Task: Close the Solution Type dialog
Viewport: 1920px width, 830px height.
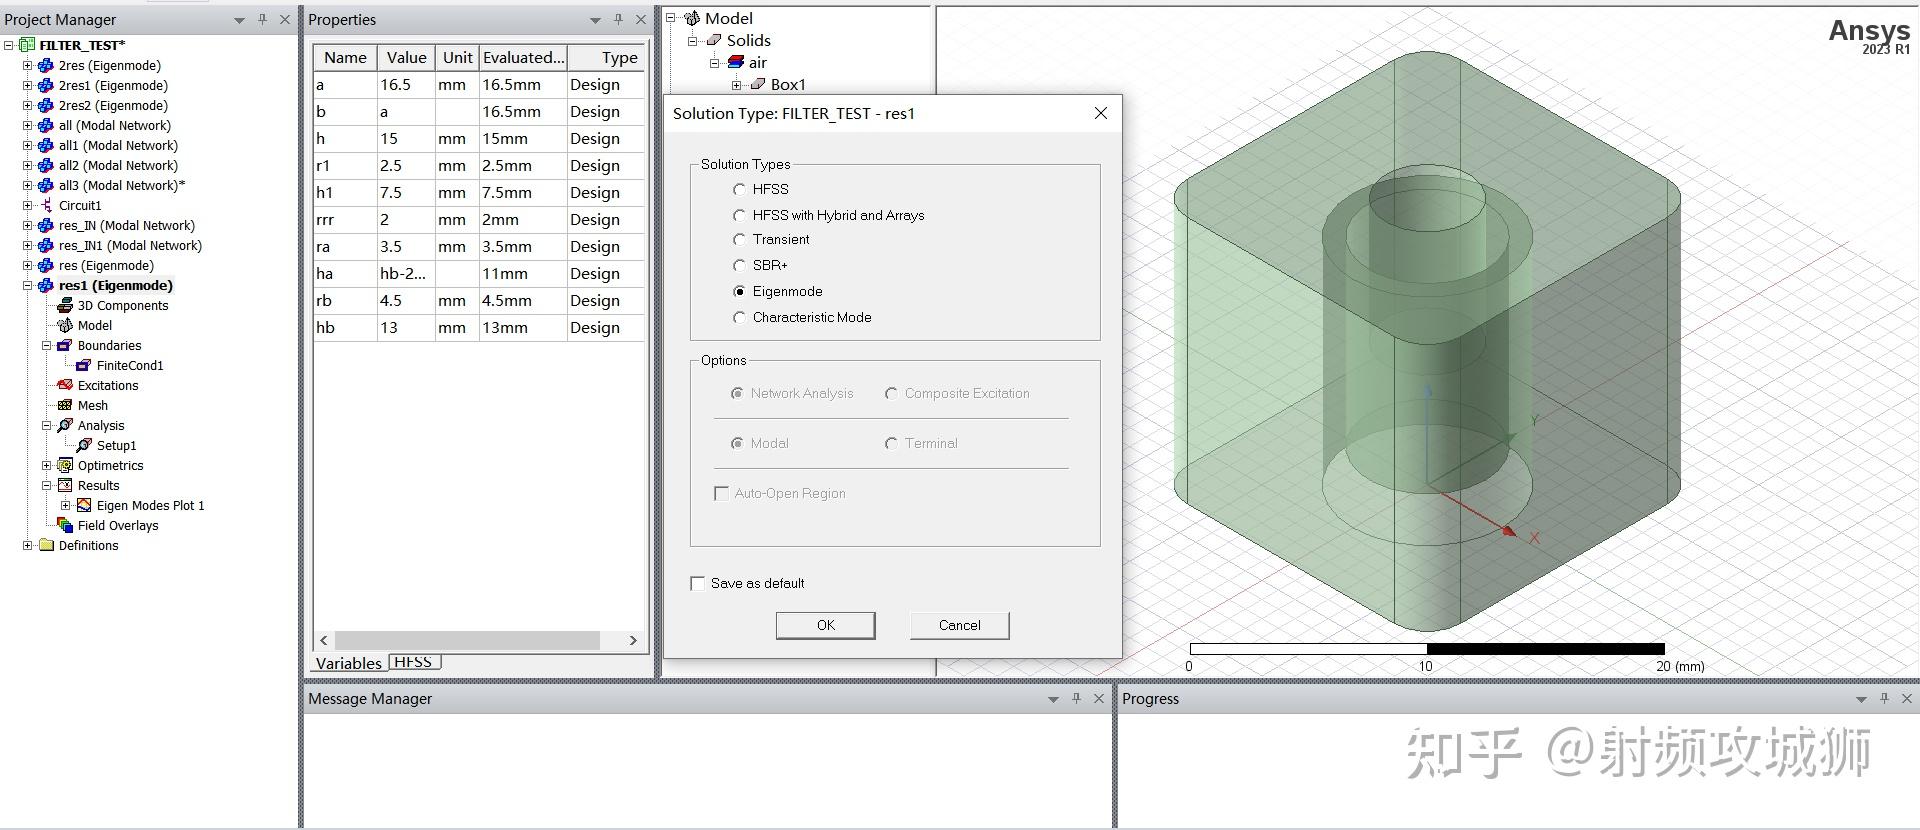Action: (1101, 113)
